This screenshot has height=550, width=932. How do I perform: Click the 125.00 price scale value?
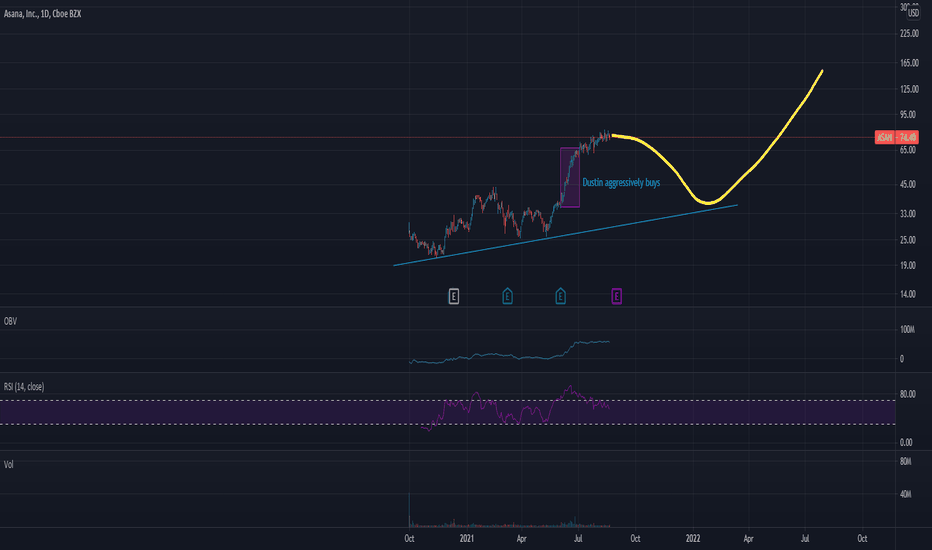pyautogui.click(x=909, y=89)
